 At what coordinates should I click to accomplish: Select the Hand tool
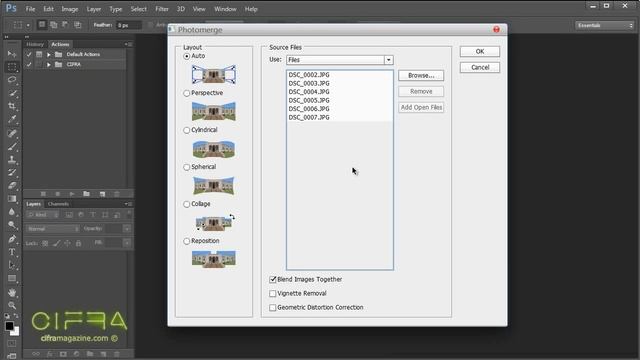click(x=12, y=292)
